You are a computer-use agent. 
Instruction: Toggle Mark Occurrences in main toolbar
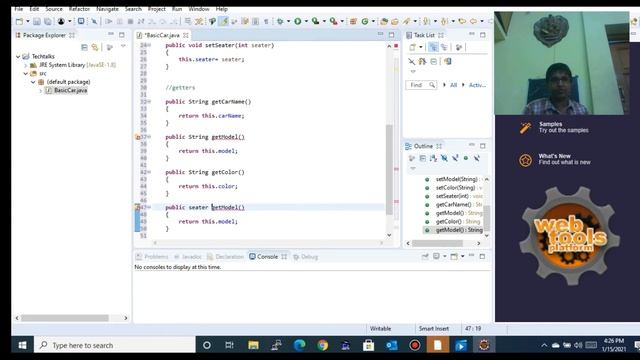coord(223,21)
